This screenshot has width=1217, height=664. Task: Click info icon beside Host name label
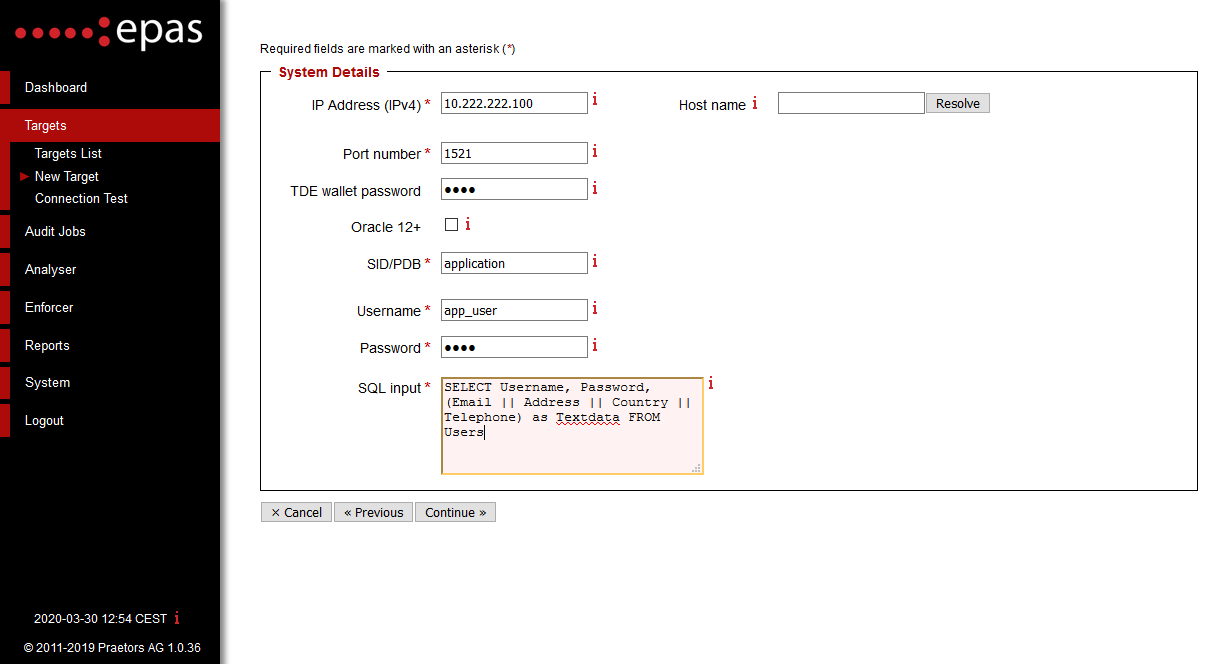coord(754,104)
